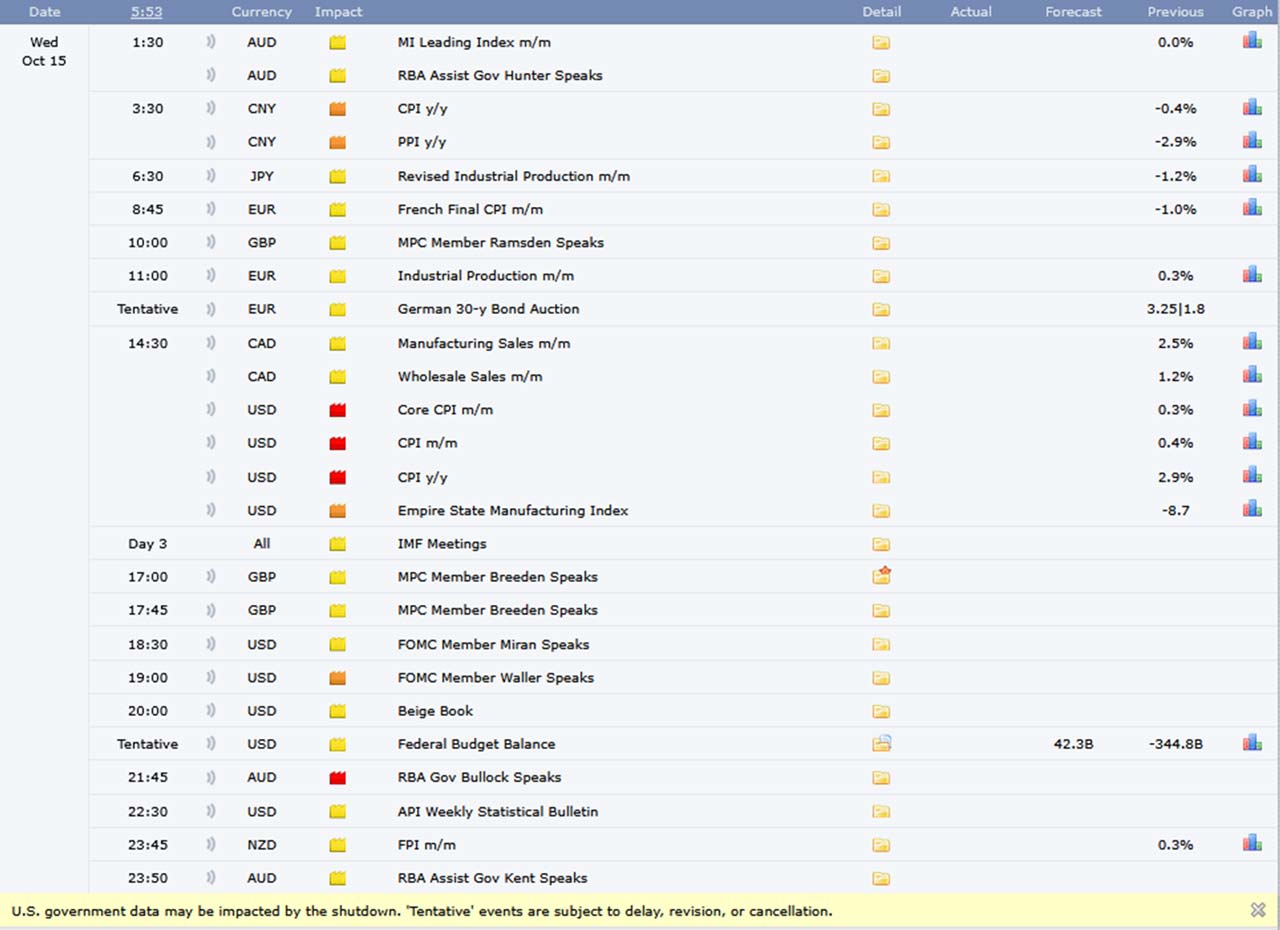
Task: Expand detail for German 30-y Bond Auction
Action: click(x=880, y=309)
